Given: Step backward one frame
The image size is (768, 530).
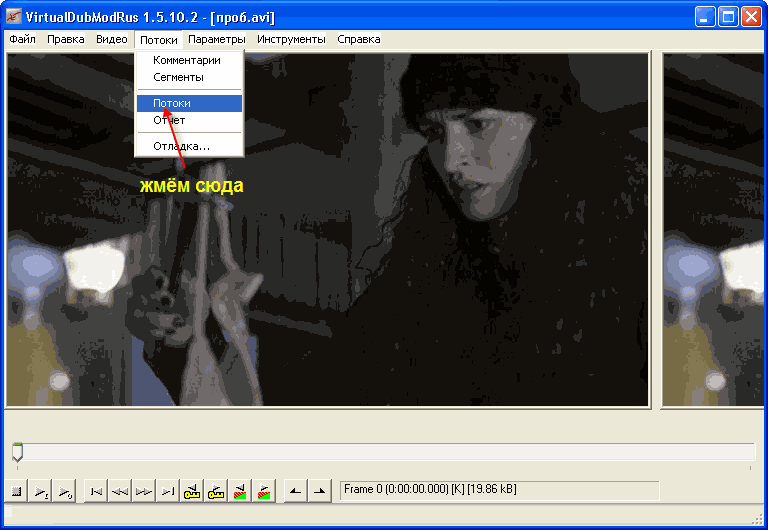Looking at the screenshot, I should 120,491.
